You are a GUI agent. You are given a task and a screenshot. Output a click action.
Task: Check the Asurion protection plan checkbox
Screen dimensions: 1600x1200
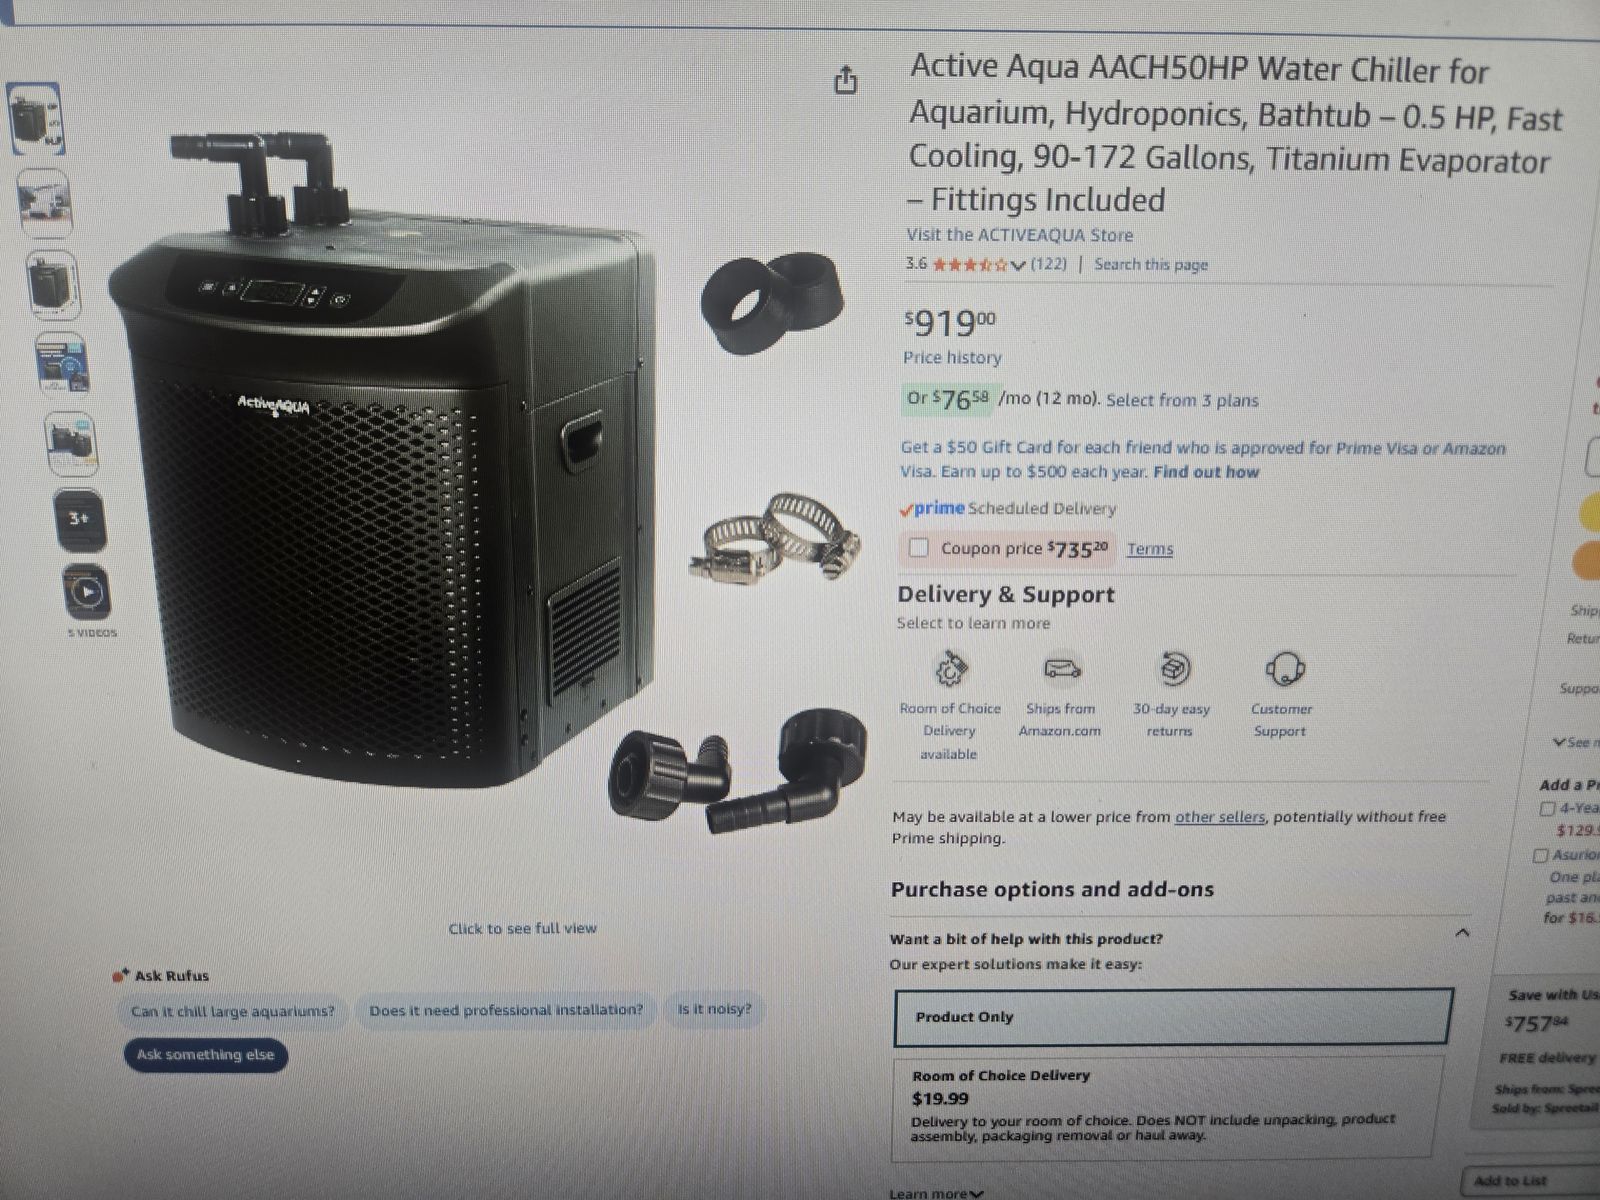coord(1540,855)
